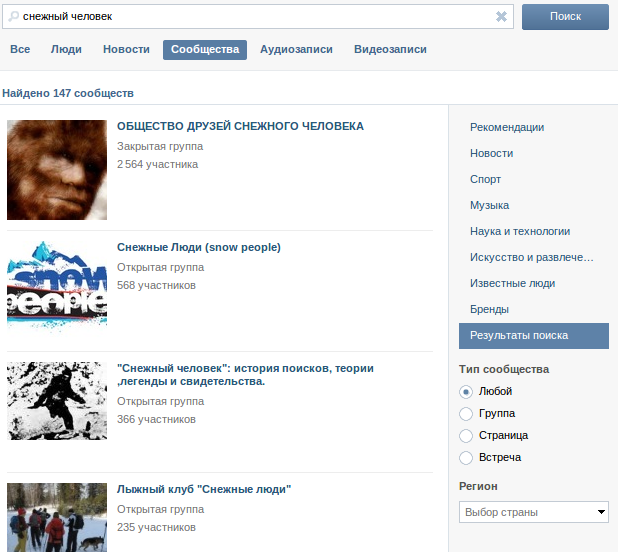Click the 2 564 участника text
618x552 pixels.
(157, 164)
